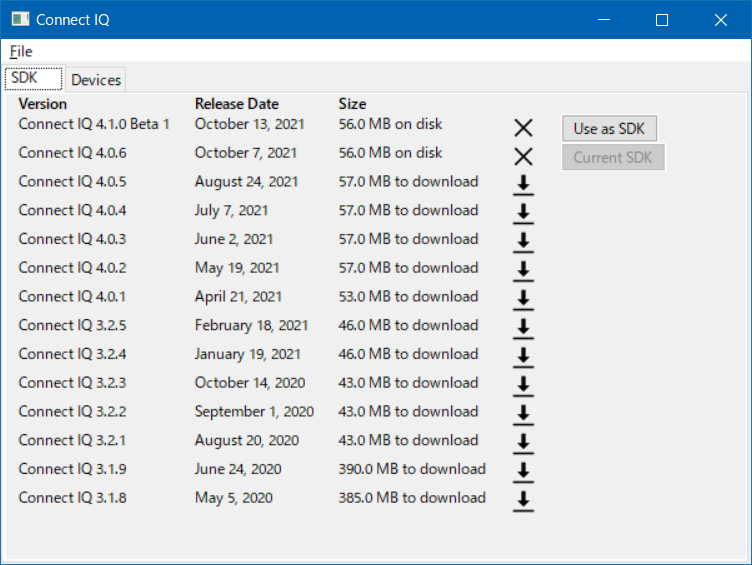Download Connect IQ 4.0.4 SDK
This screenshot has height=565, width=752.
click(523, 214)
